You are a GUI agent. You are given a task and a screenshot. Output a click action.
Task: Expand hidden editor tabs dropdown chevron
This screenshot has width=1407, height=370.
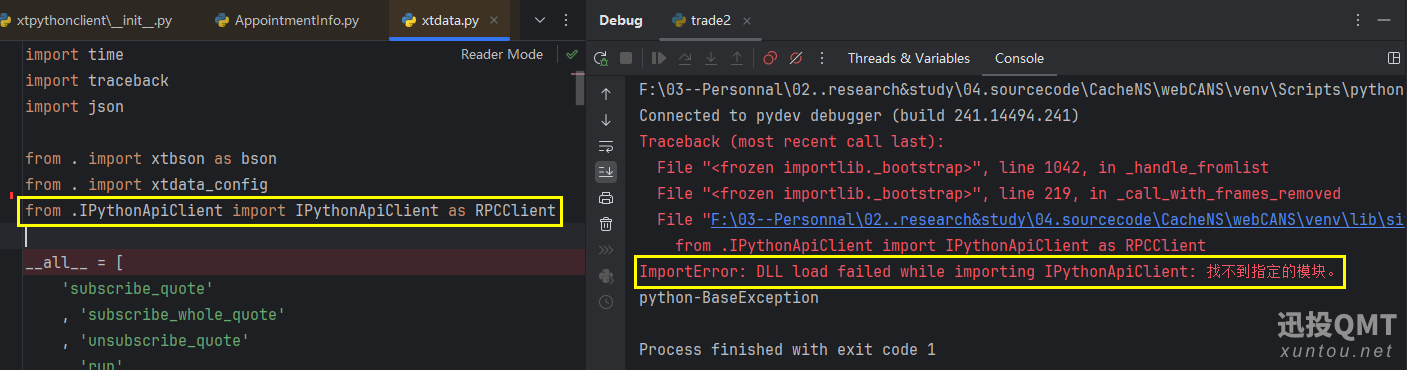tap(540, 20)
